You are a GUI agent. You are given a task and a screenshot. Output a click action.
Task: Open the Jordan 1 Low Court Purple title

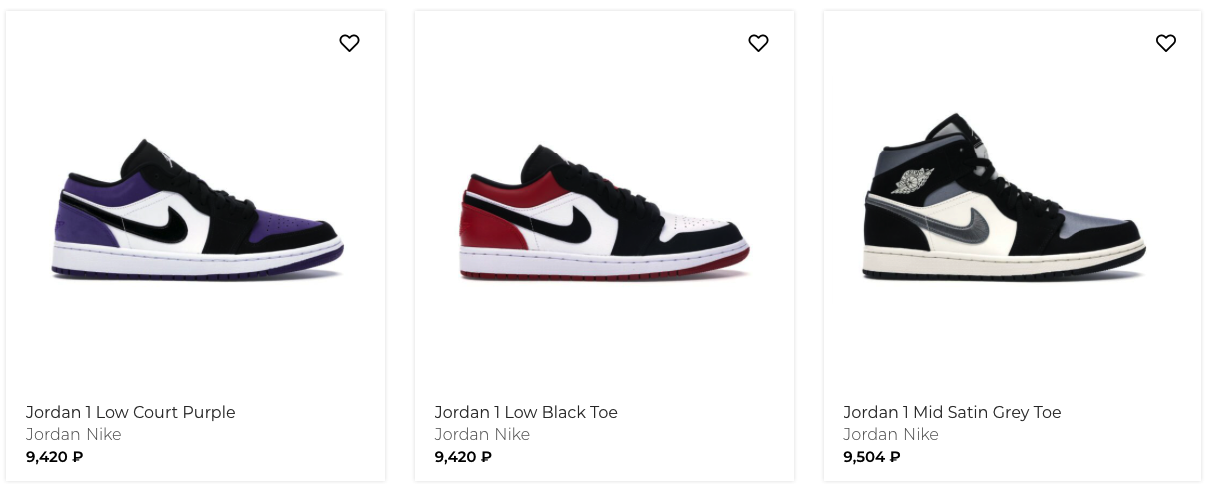coord(130,412)
